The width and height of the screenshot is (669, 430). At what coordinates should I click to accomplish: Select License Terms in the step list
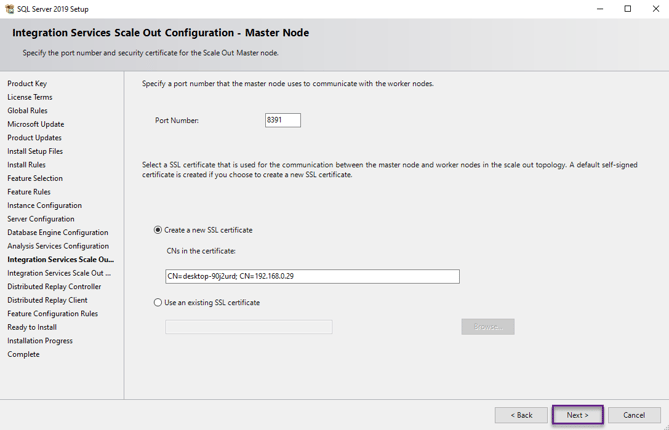[x=30, y=98]
